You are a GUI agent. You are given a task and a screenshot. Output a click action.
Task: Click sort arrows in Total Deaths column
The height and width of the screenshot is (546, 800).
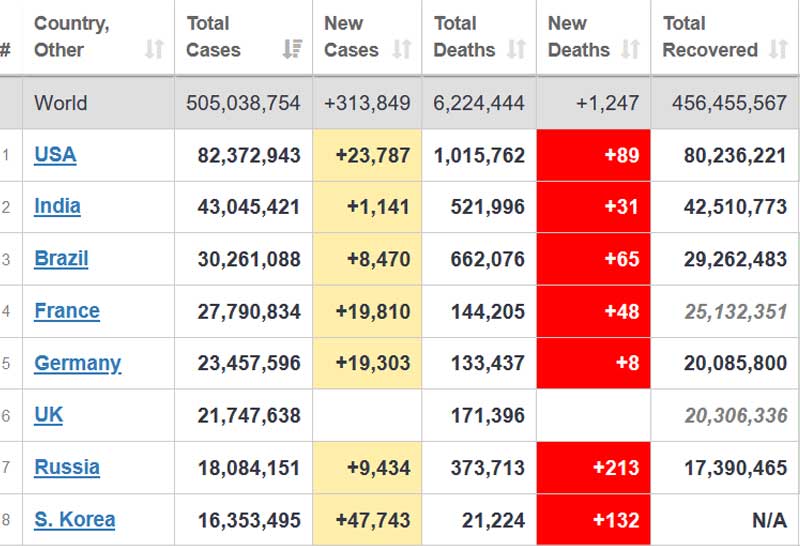coord(516,49)
